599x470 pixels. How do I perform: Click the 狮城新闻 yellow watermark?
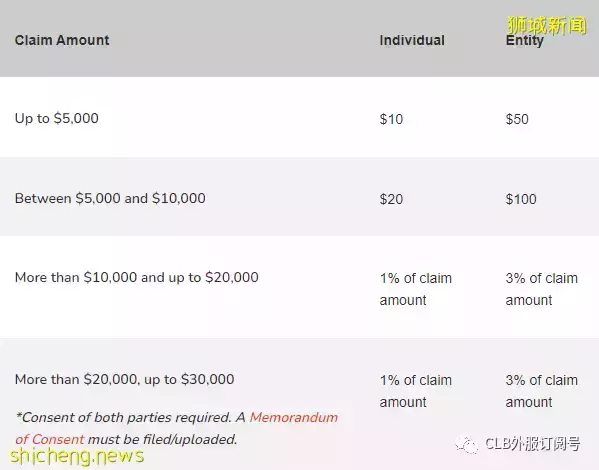546,25
